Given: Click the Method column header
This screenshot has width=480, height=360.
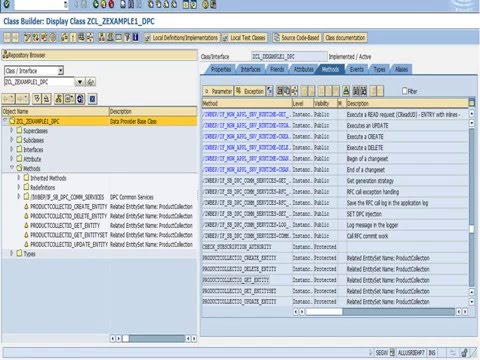Looking at the screenshot, I should click(247, 103).
